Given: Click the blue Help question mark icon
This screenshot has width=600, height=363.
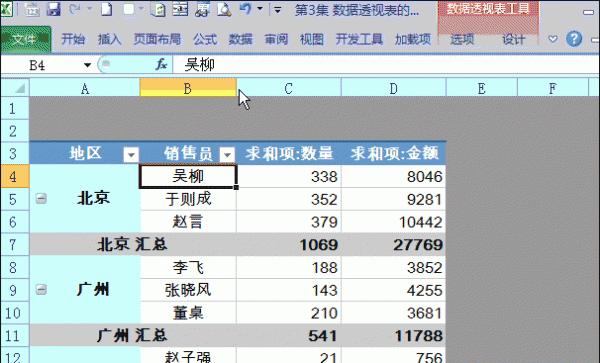Looking at the screenshot, I should [x=574, y=39].
